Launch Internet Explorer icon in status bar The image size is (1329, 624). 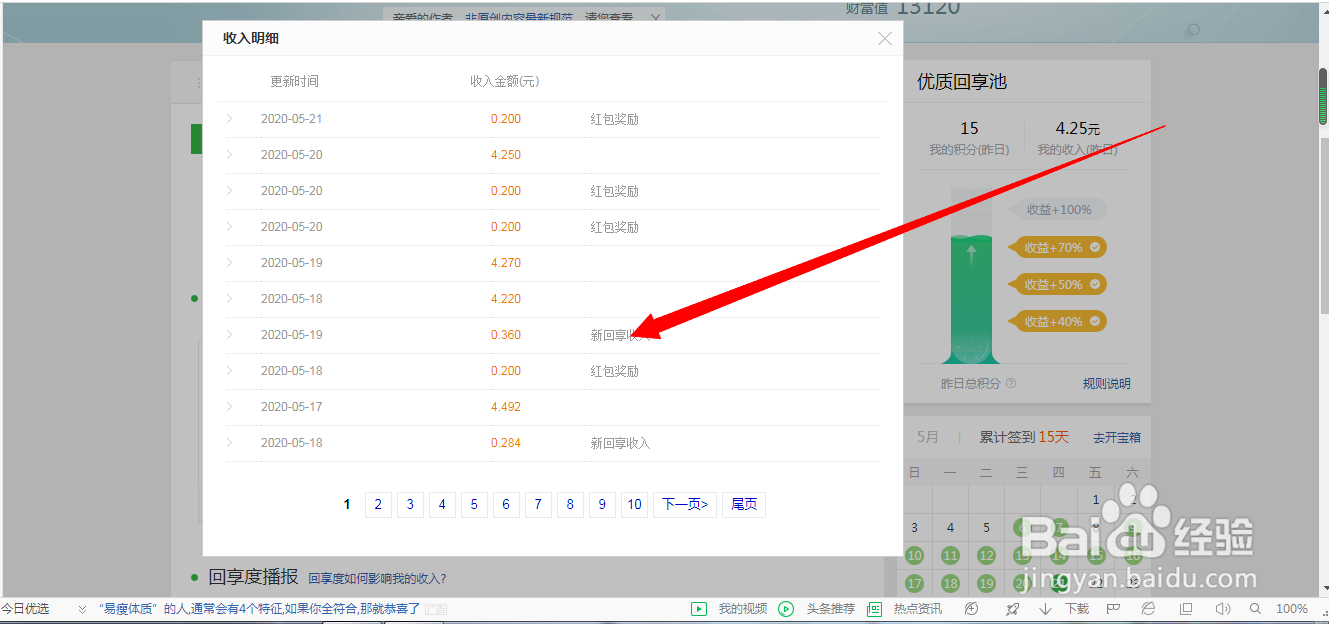click(x=1147, y=608)
